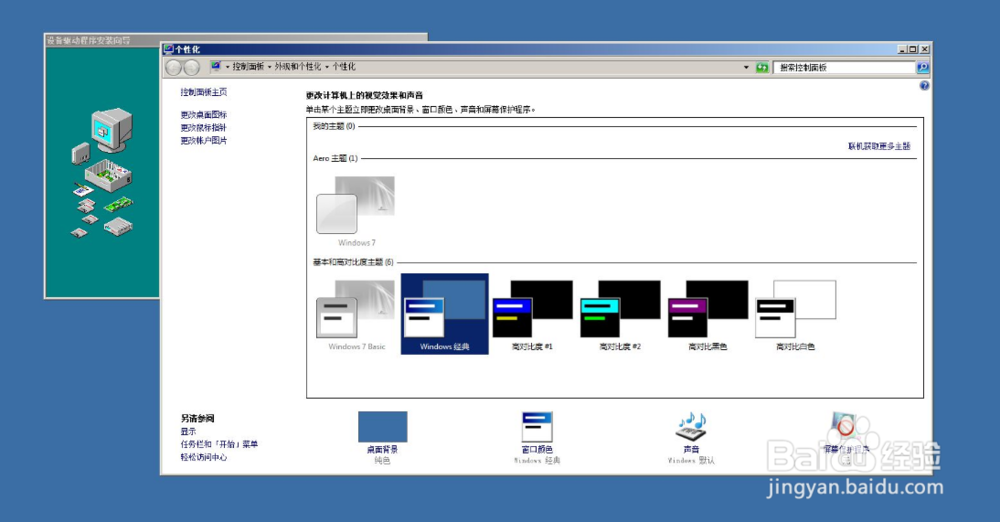The height and width of the screenshot is (522, 1000).
Task: Click 个性化 in the breadcrumb path
Action: coord(344,66)
